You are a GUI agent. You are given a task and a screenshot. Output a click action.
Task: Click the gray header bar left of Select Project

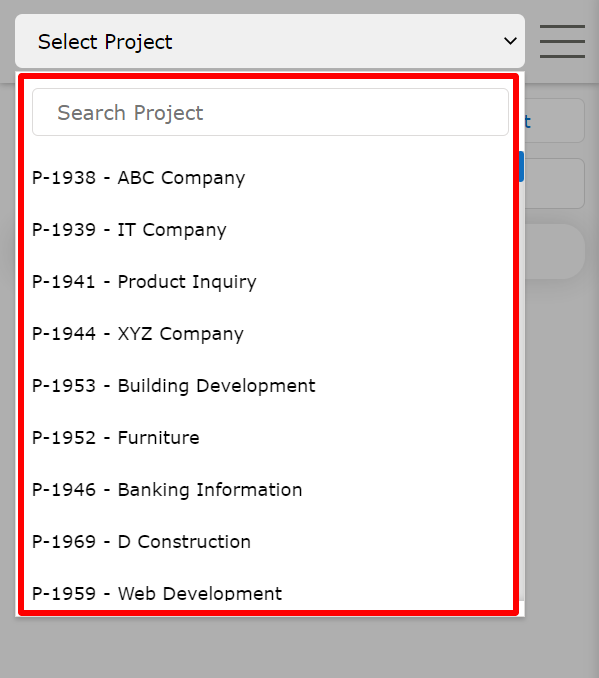click(x=7, y=41)
